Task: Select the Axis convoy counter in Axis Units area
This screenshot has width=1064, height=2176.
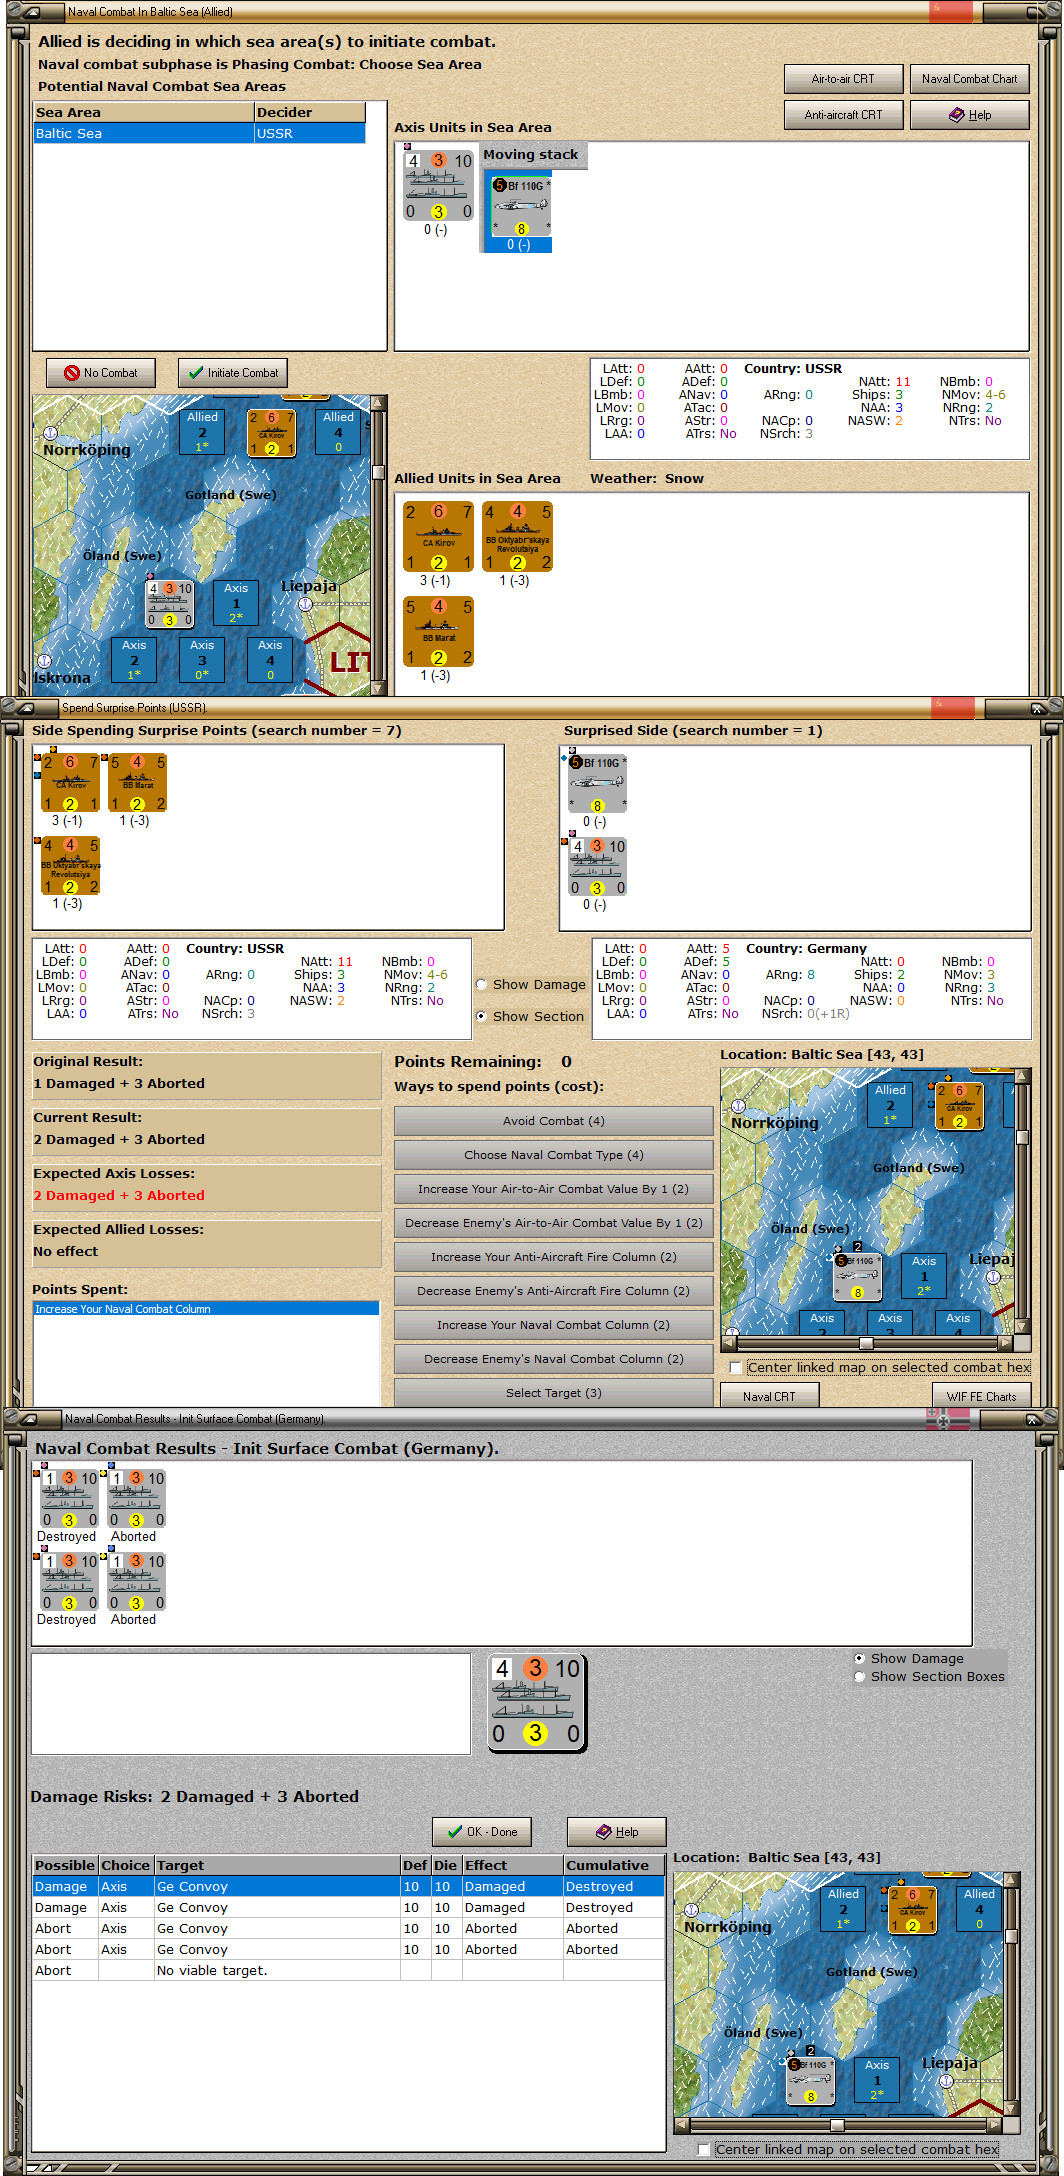Action: 438,186
